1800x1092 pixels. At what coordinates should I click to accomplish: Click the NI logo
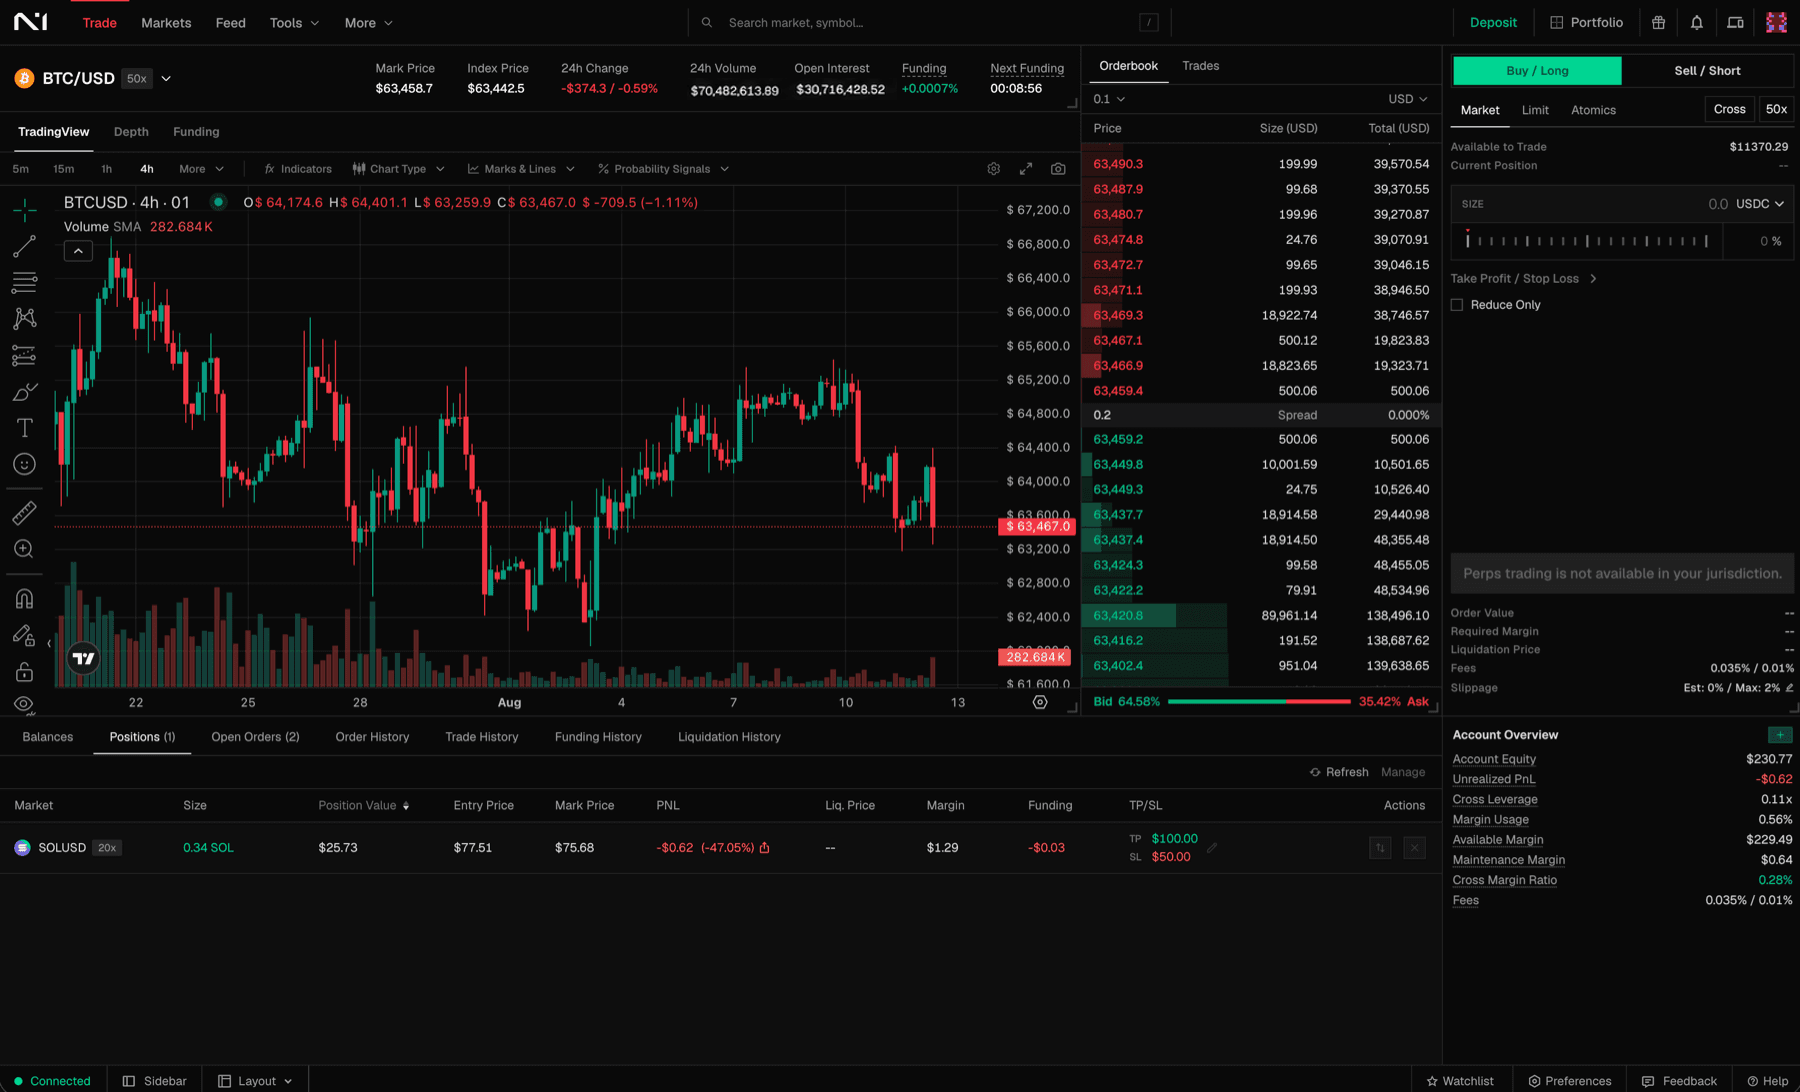31,22
